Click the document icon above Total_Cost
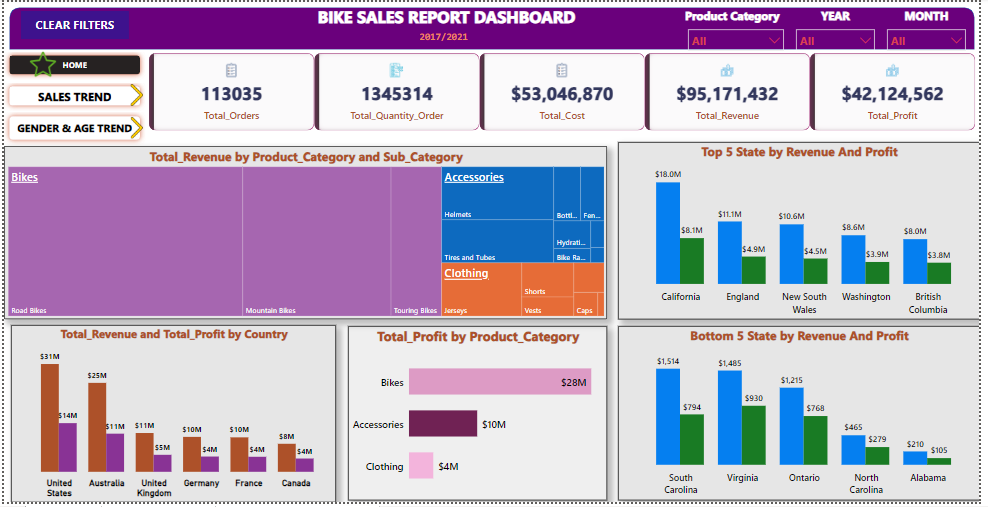The image size is (988, 507). (x=562, y=71)
